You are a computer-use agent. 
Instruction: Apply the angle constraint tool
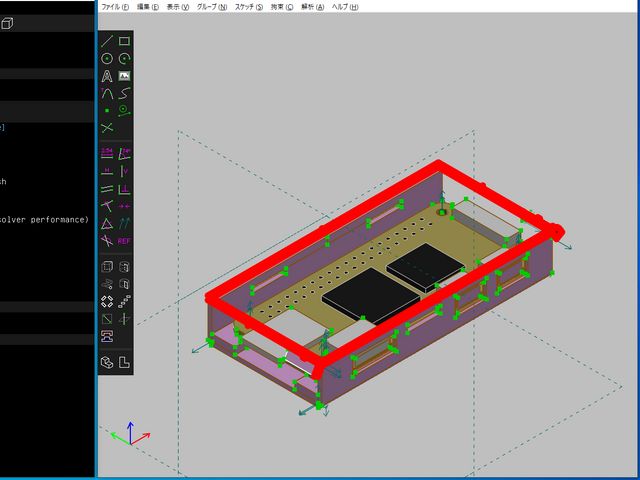pyautogui.click(x=124, y=153)
